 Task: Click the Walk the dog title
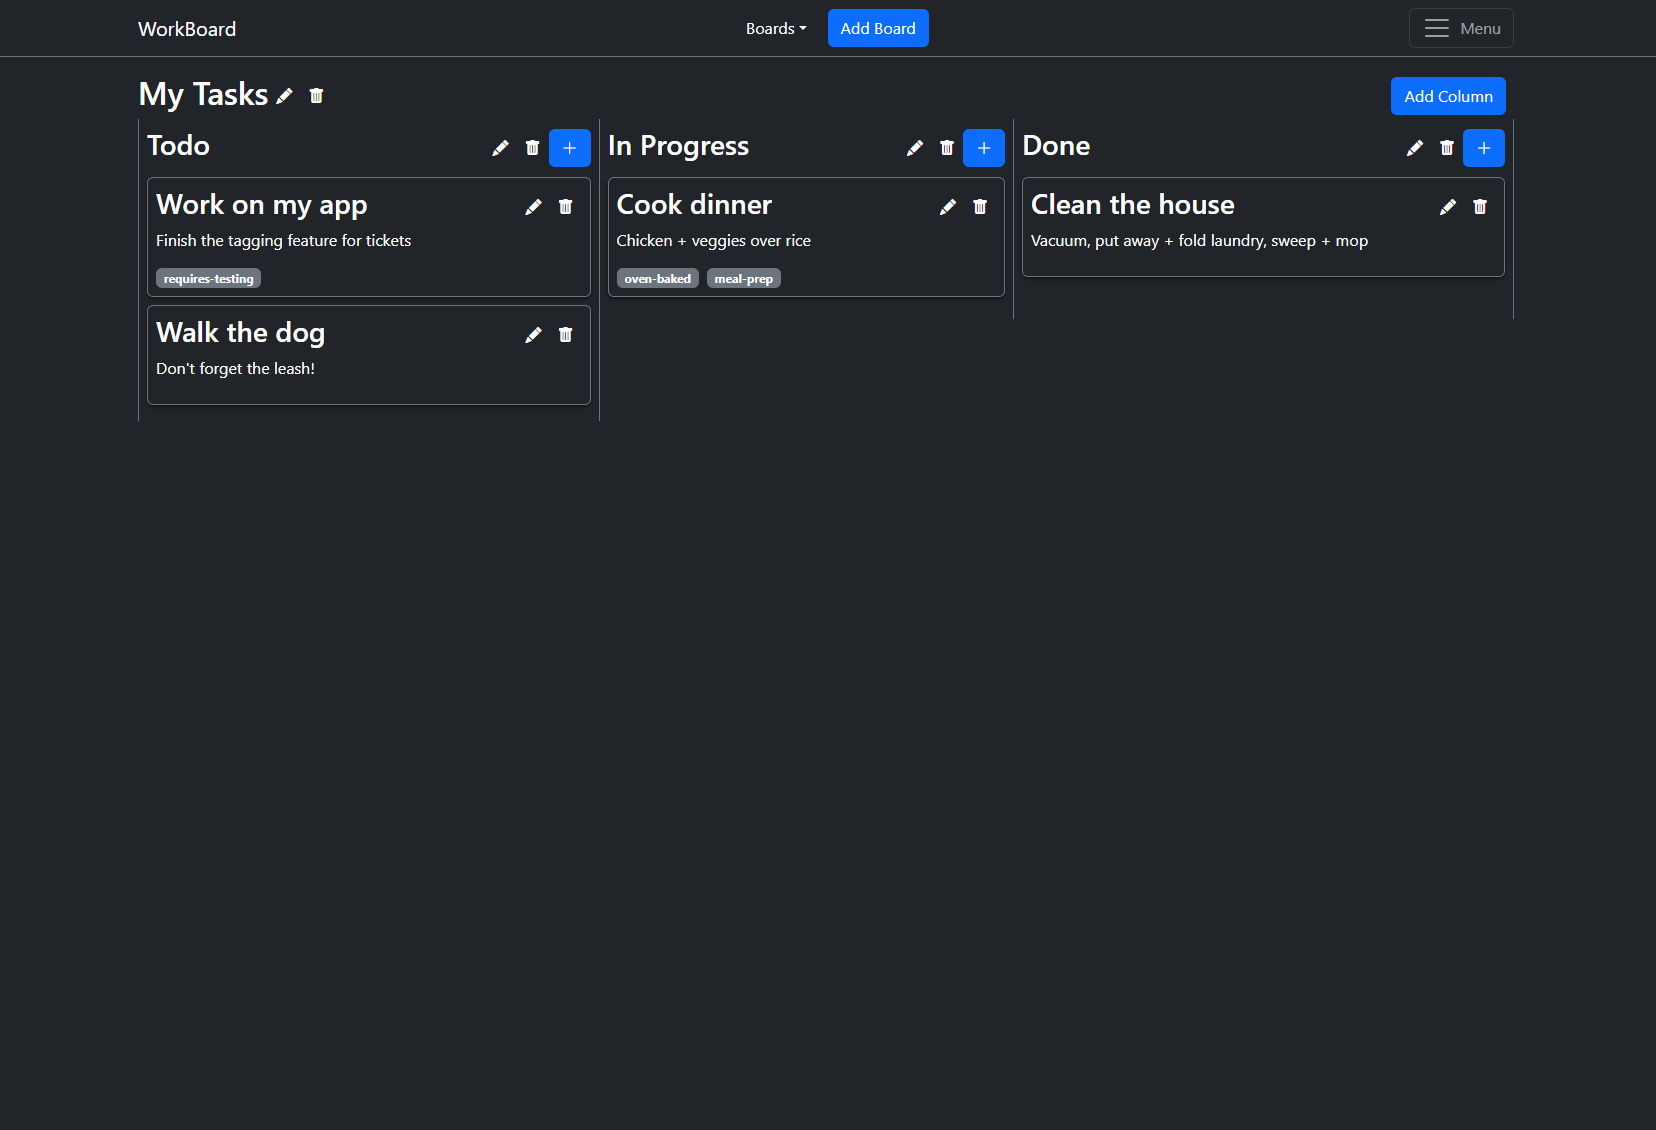point(241,333)
